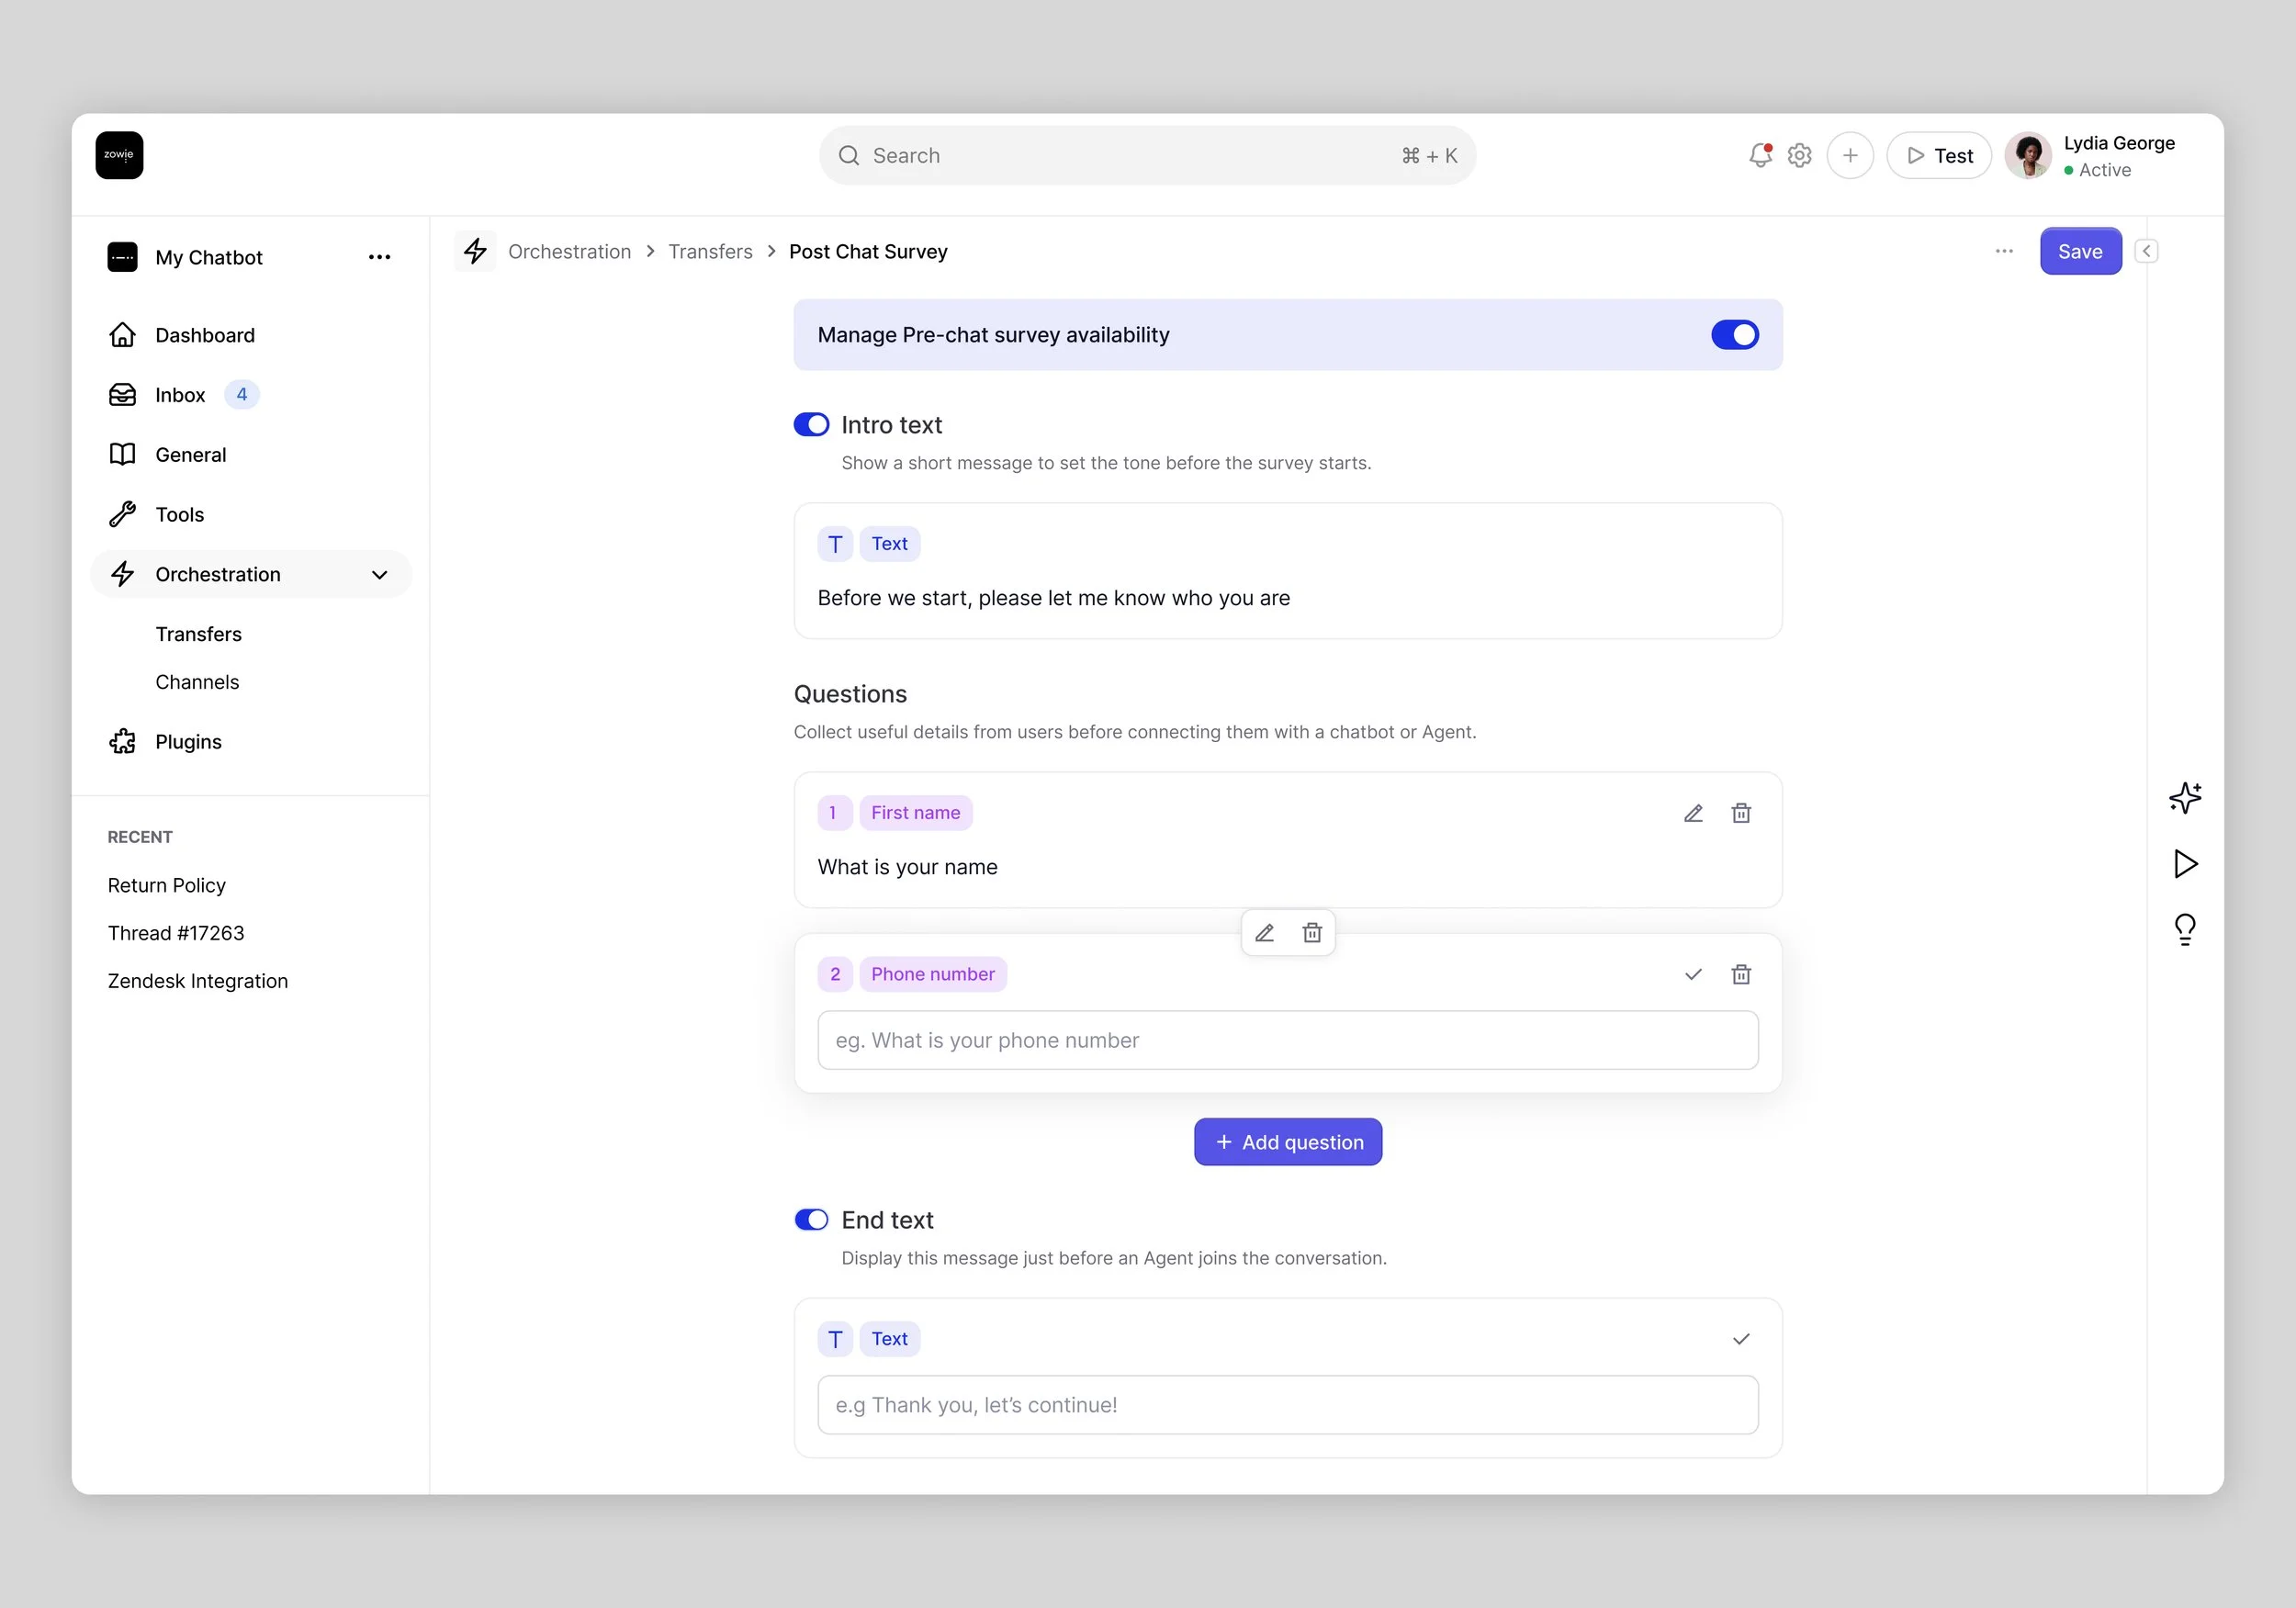
Task: Go to Inbox in sidebar
Action: [180, 395]
